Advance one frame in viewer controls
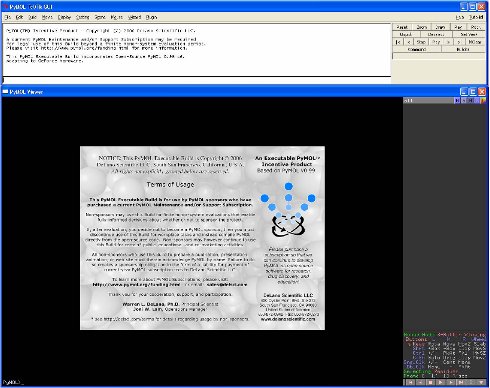Image resolution: width=490 pixels, height=388 pixels. coord(451,383)
